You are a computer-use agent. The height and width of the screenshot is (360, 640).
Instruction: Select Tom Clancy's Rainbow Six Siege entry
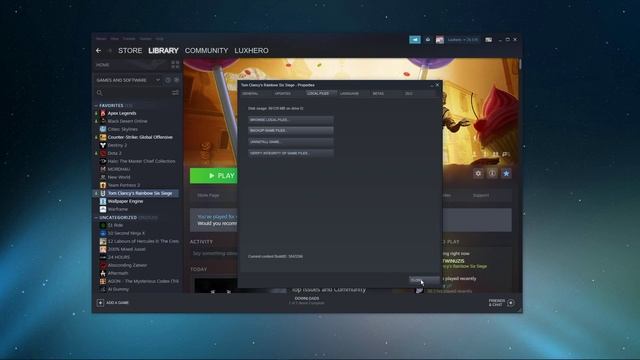point(137,193)
